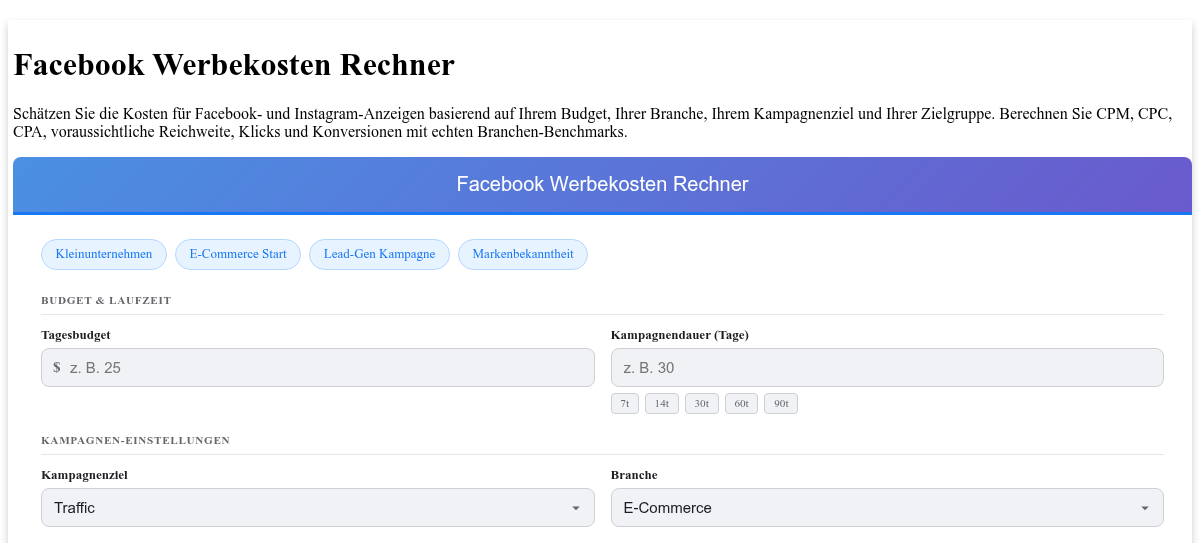Pick the 30t duration shortcut
Viewport: 1200px width, 543px height.
[702, 403]
